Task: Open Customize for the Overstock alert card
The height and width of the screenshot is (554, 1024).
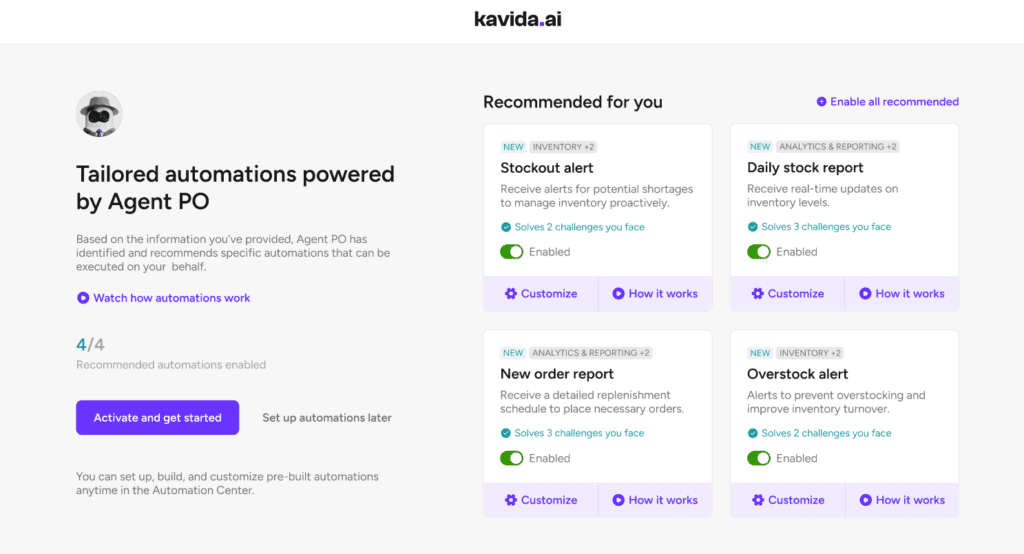Action: (788, 500)
